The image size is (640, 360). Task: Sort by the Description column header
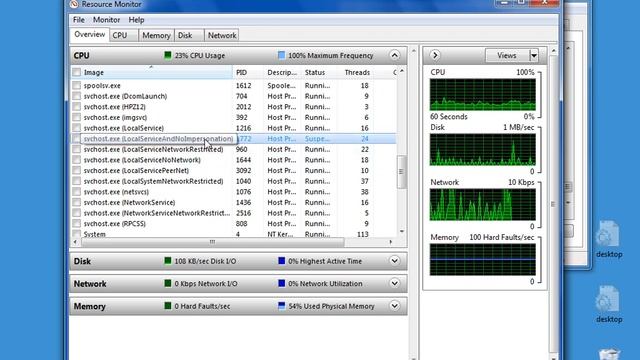click(283, 72)
